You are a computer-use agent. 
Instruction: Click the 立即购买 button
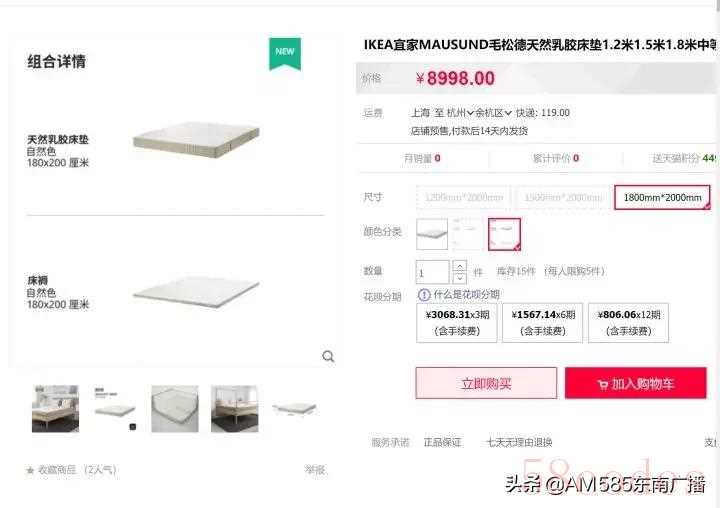pos(486,383)
